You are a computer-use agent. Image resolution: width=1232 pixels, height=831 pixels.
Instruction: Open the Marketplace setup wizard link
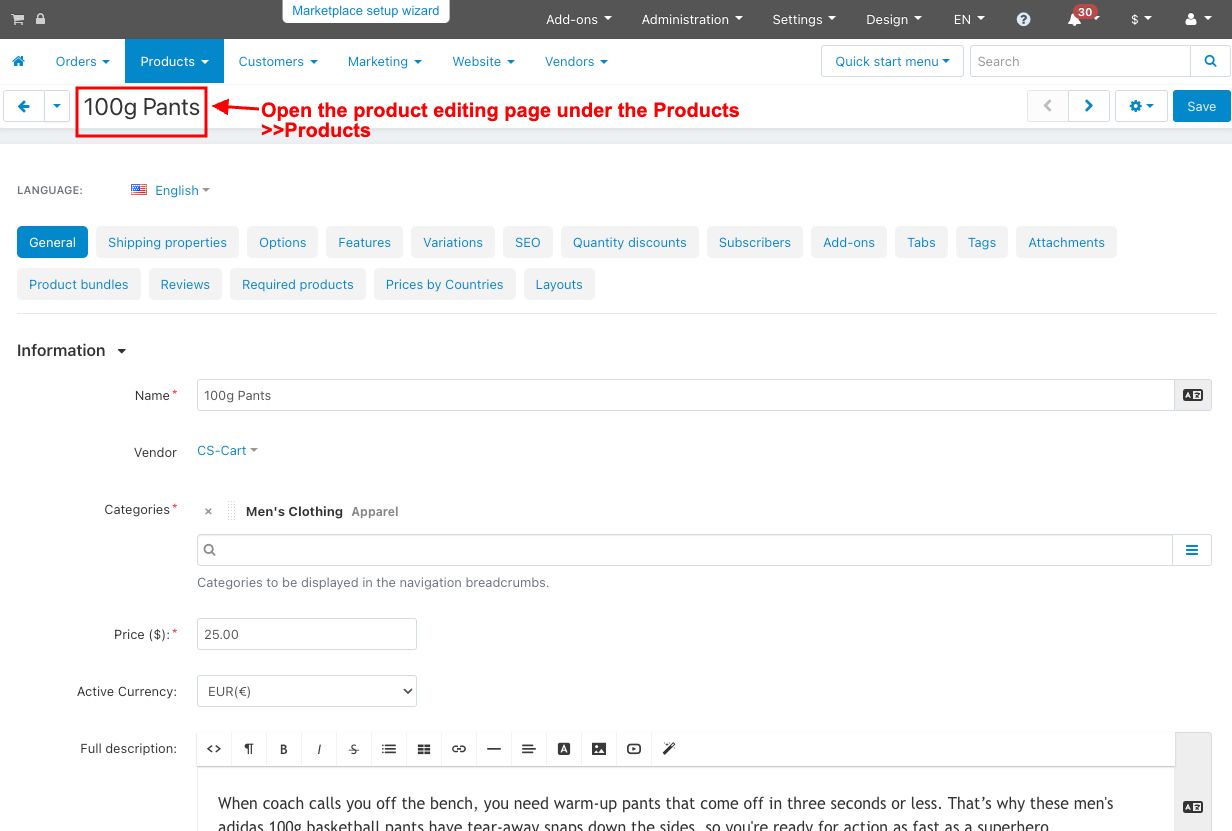(365, 11)
